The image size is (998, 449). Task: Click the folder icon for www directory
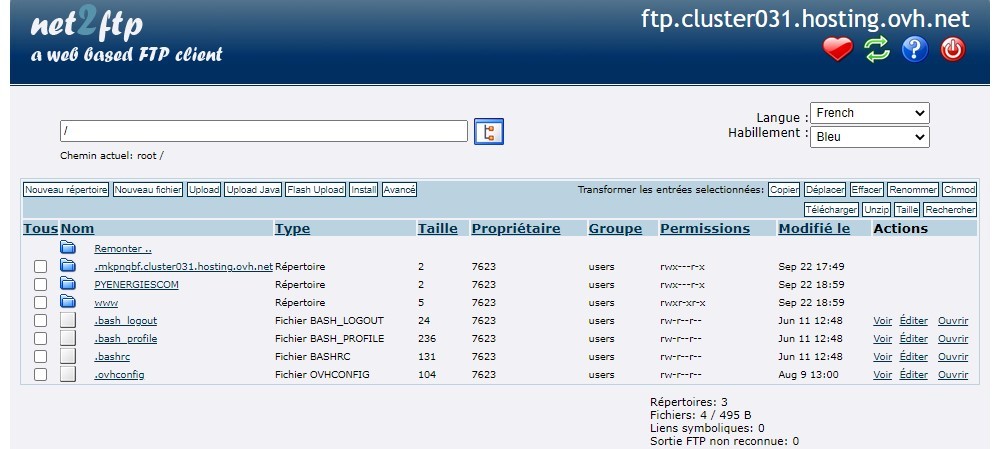[68, 302]
